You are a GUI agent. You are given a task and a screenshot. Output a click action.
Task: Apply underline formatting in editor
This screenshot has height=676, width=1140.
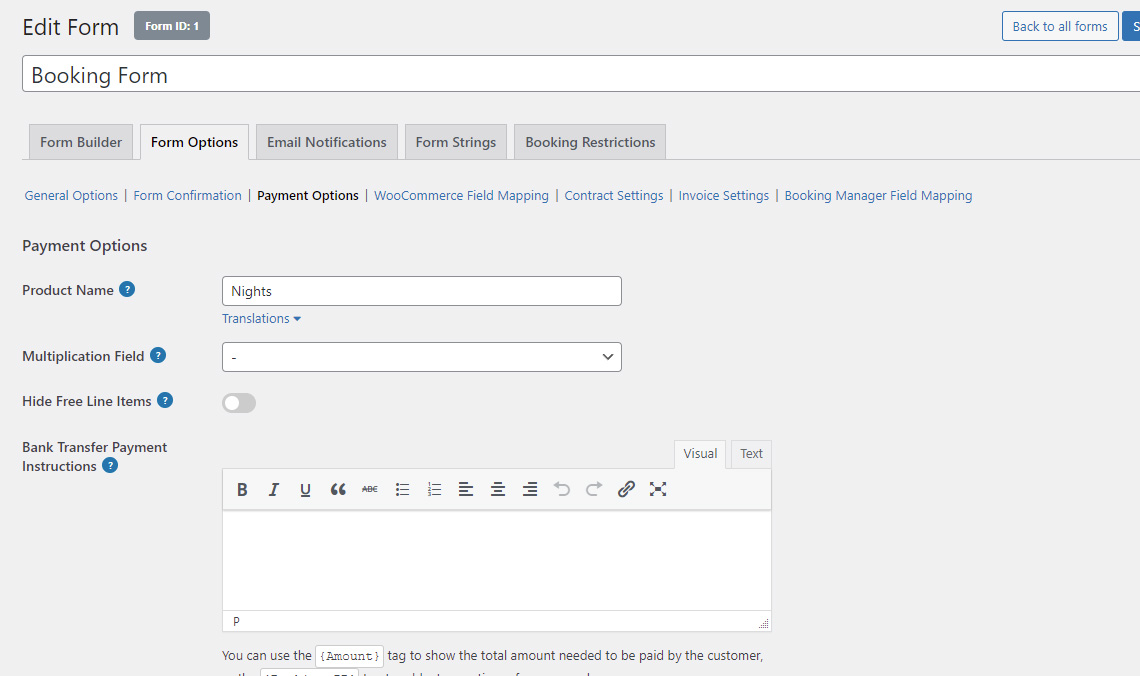[305, 489]
